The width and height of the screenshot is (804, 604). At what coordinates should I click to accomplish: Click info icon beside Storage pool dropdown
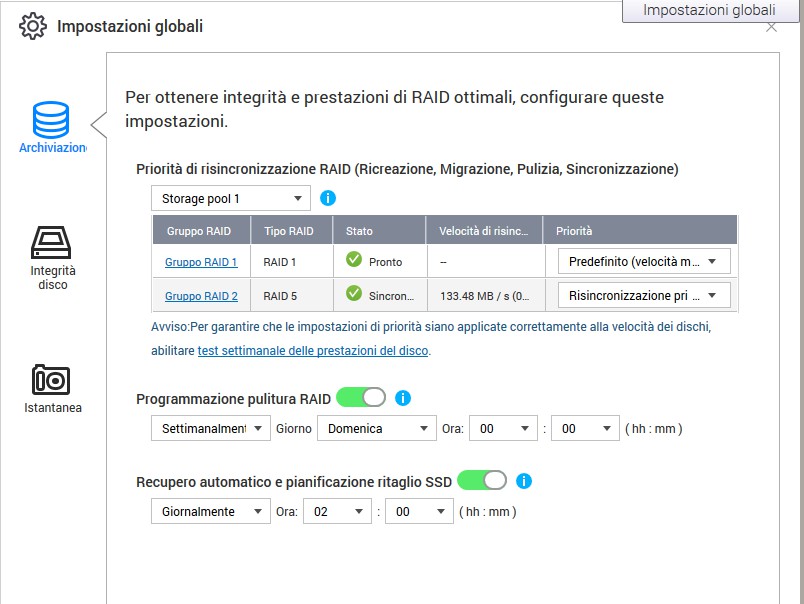(328, 198)
